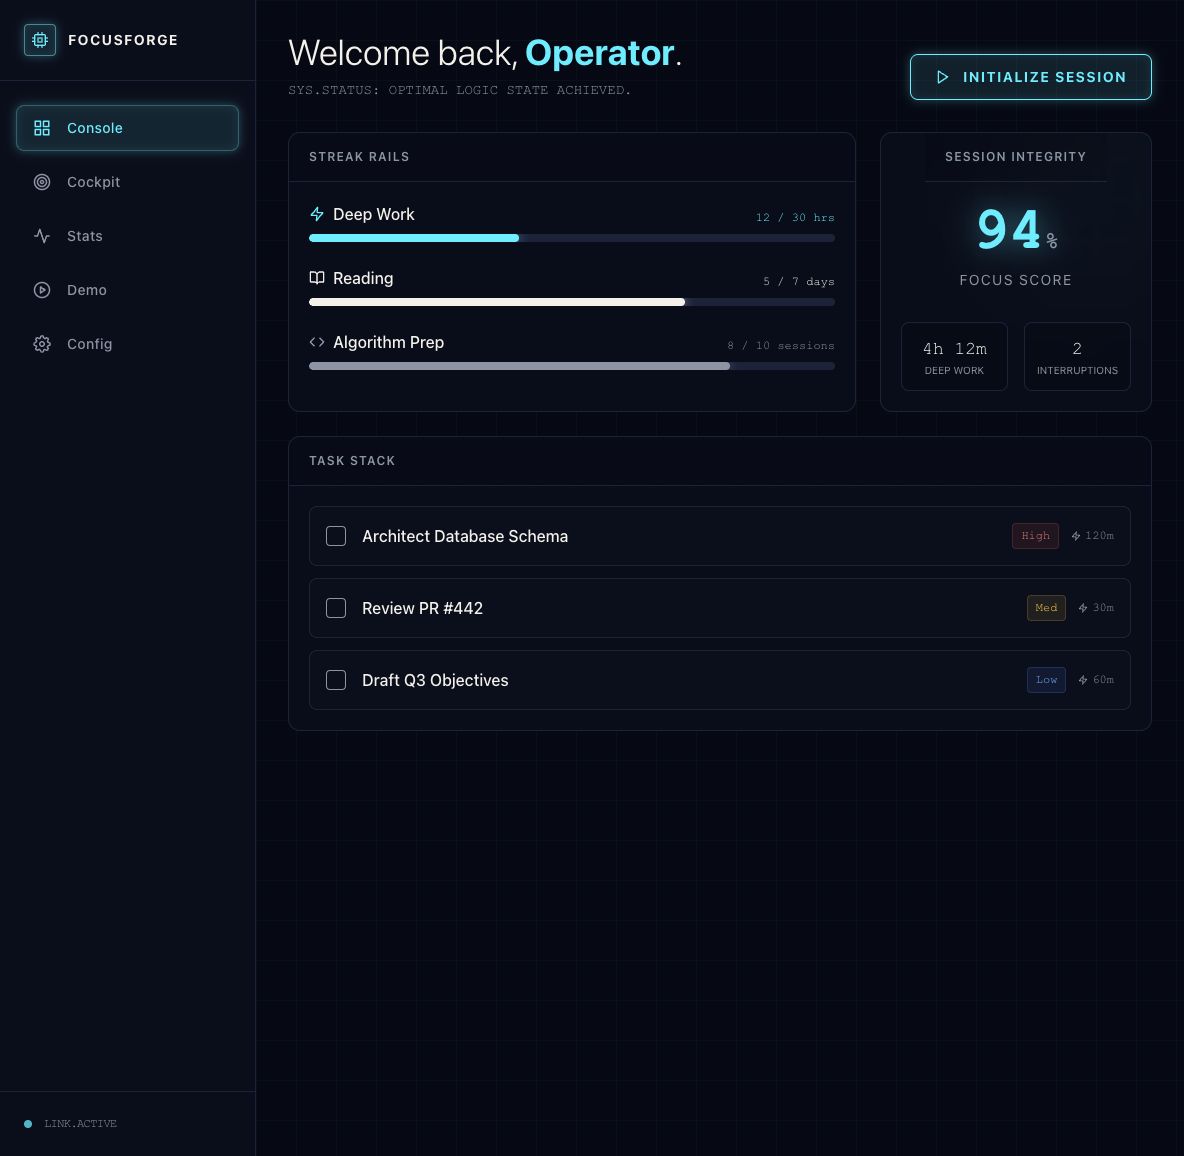Click the FOCUSFORGE brand name

click(x=123, y=40)
